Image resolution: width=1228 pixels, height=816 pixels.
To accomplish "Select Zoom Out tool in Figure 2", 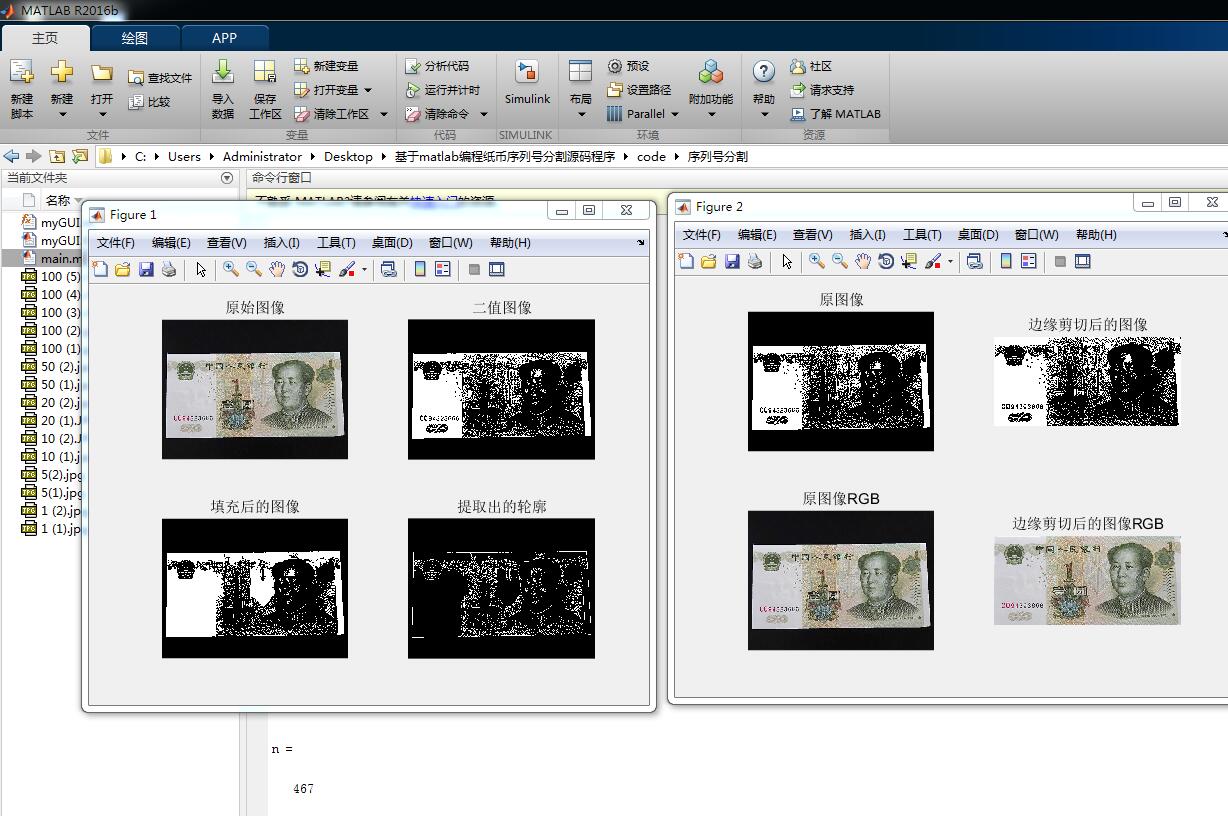I will point(840,261).
